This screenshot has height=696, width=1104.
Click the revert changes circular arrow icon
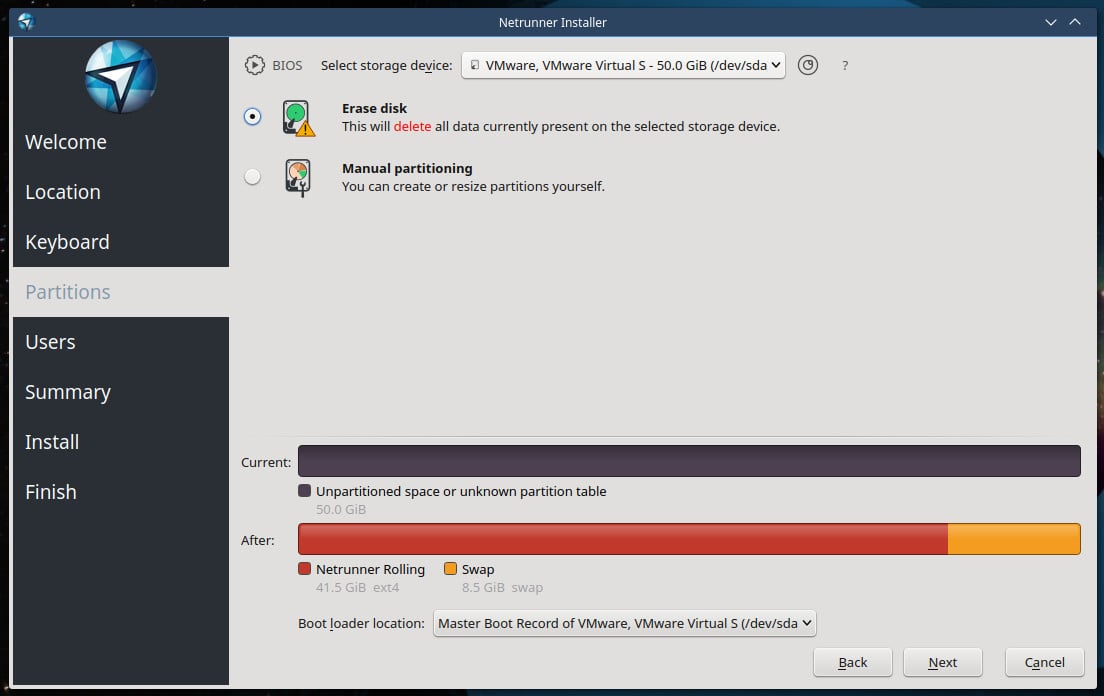pyautogui.click(x=808, y=65)
